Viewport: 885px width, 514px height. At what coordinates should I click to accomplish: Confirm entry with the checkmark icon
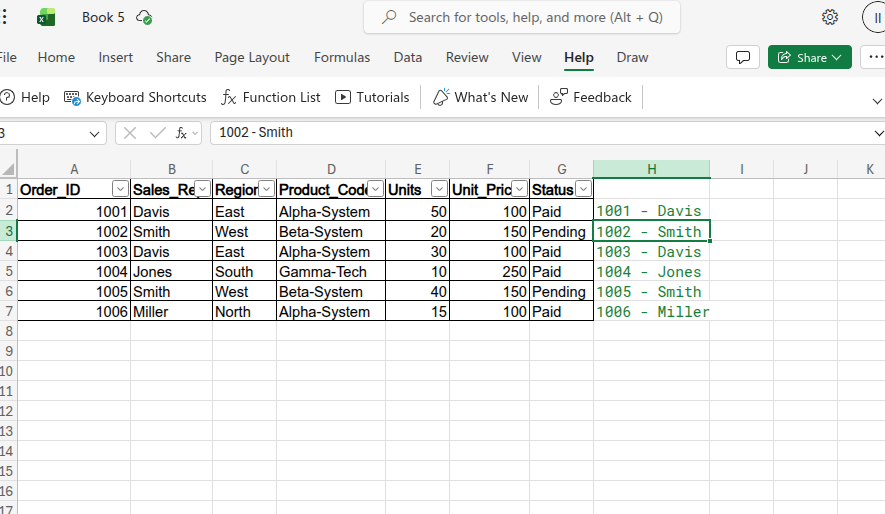157,133
